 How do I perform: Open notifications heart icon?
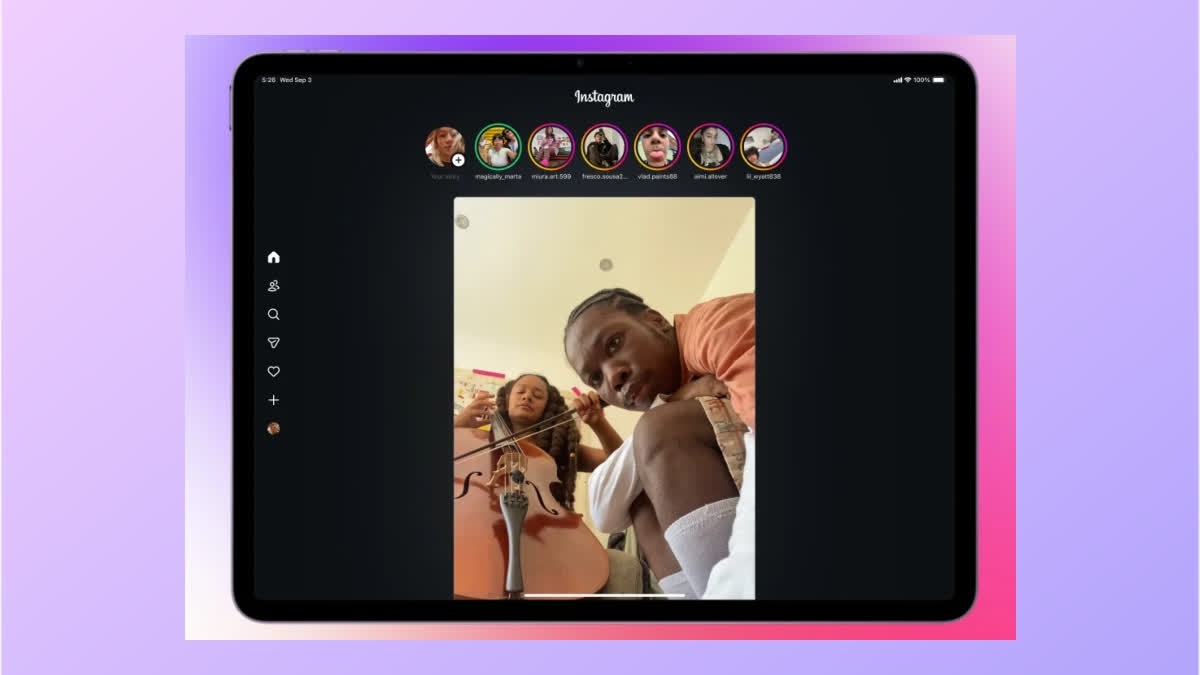(x=274, y=371)
